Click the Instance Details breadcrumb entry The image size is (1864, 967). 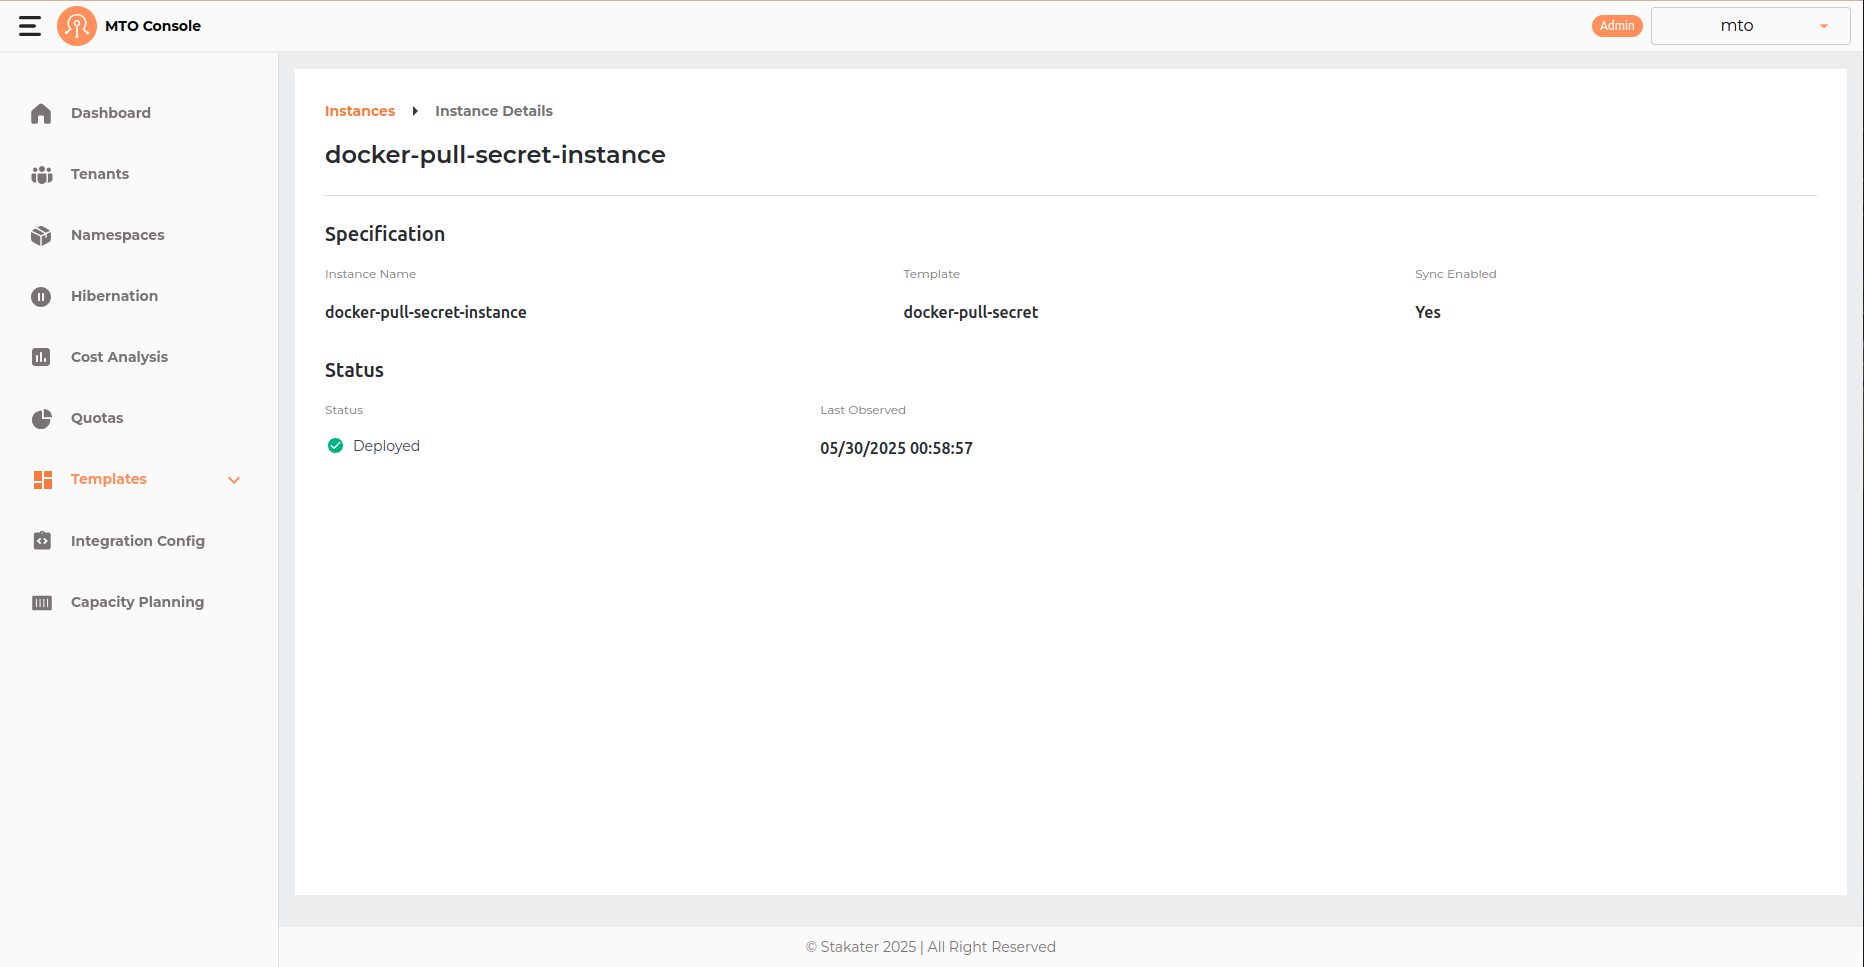[493, 110]
